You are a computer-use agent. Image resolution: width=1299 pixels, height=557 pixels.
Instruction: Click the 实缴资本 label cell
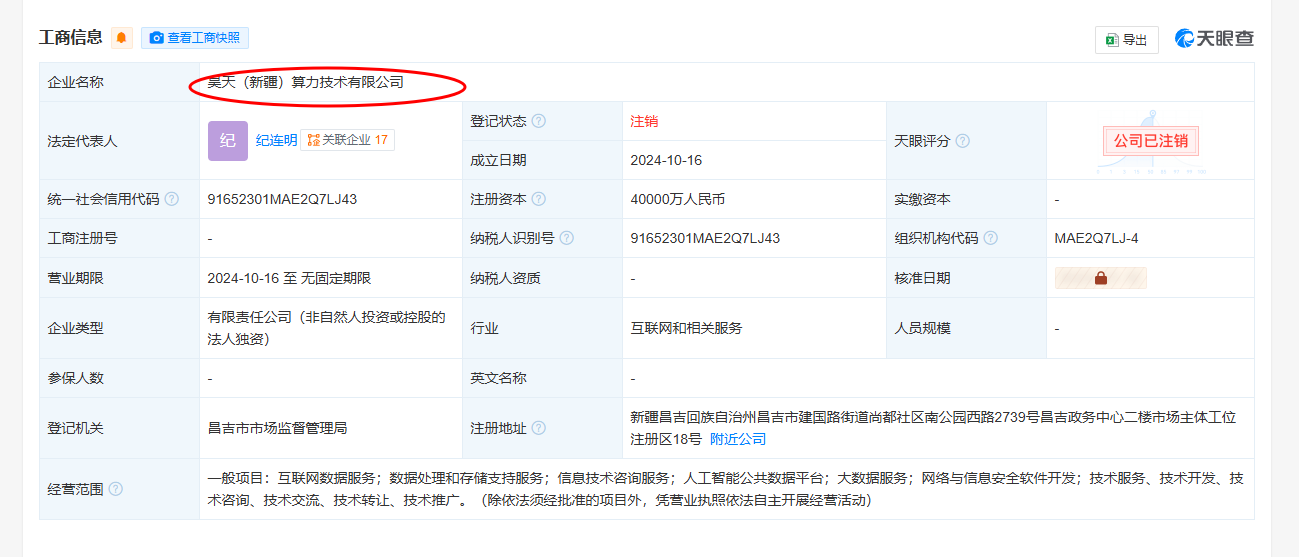pyautogui.click(x=966, y=199)
